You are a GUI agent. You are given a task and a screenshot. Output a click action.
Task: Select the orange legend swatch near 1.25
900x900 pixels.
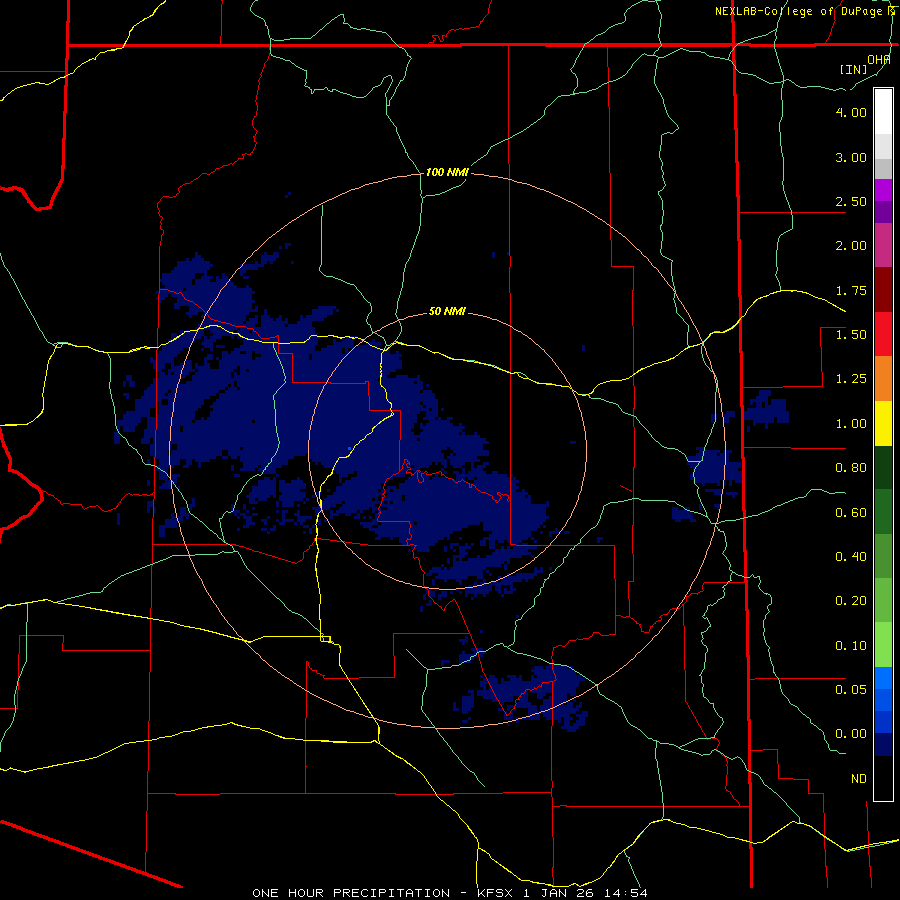click(883, 379)
